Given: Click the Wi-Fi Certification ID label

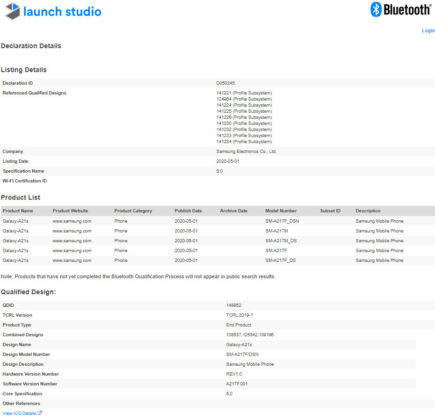Looking at the screenshot, I should (x=25, y=181).
